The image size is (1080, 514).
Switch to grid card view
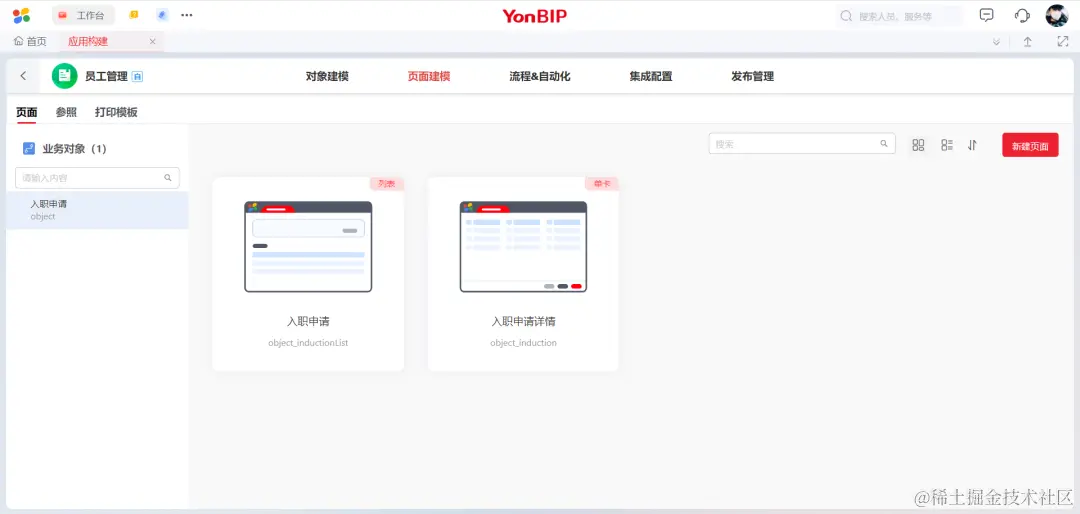918,145
